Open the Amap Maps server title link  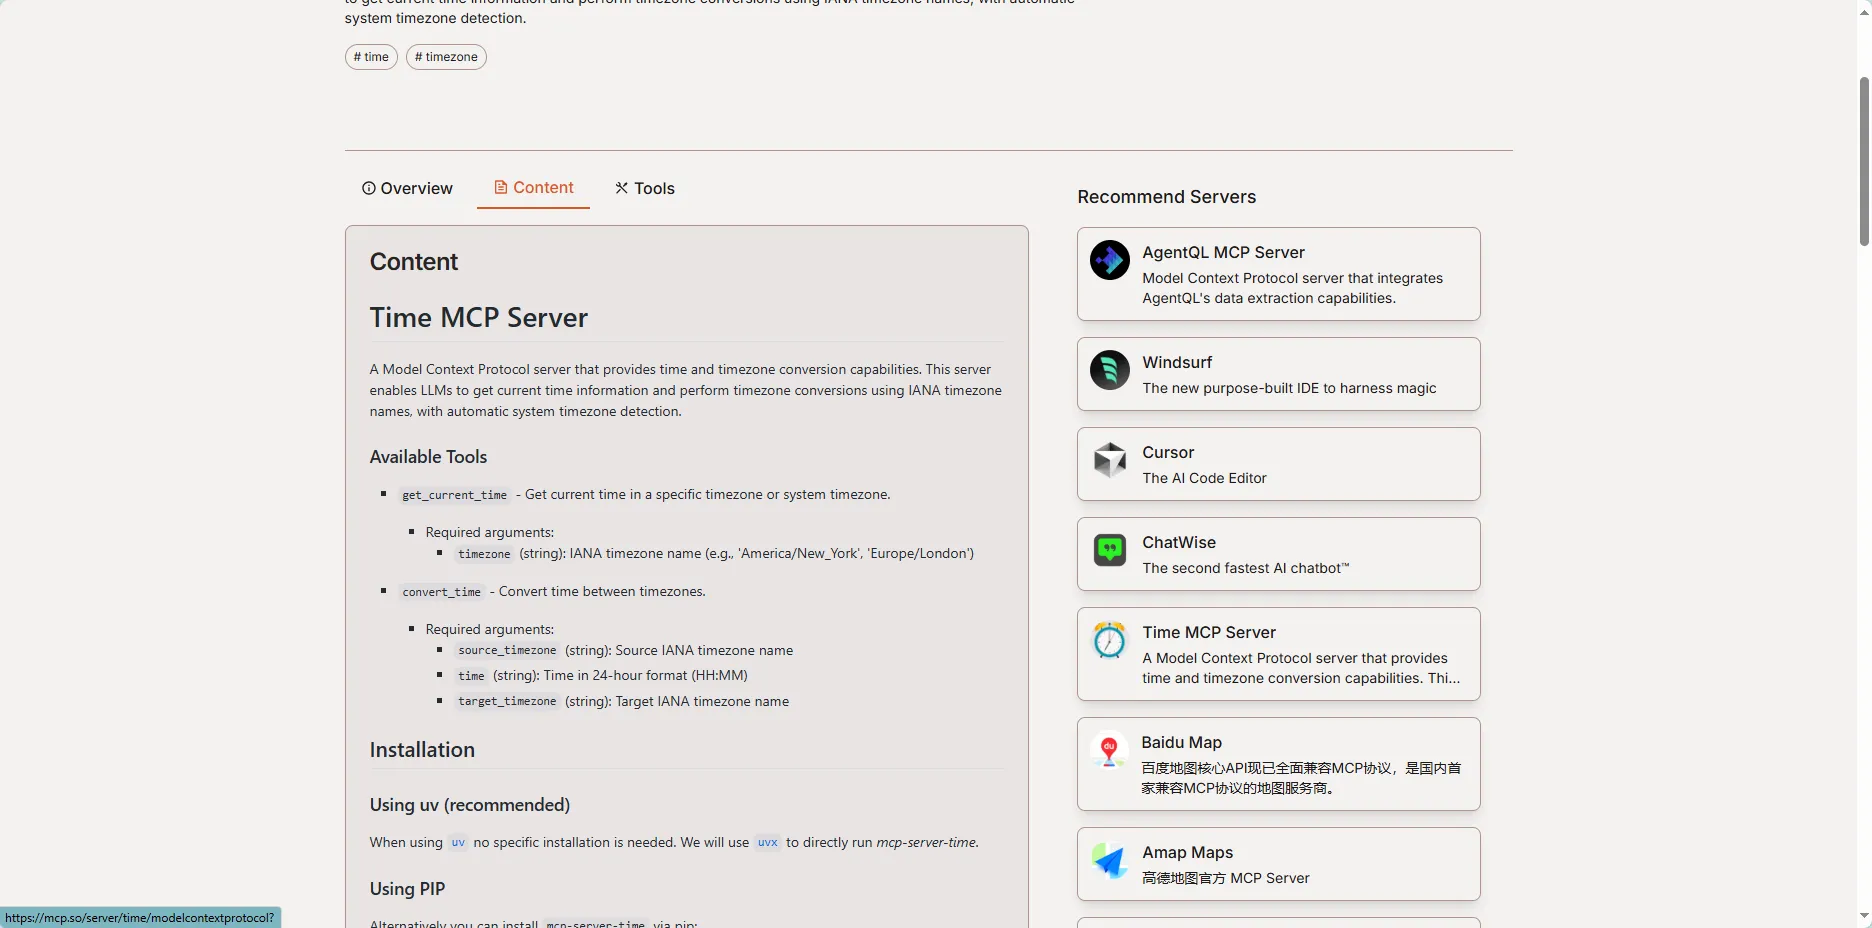[x=1187, y=852]
